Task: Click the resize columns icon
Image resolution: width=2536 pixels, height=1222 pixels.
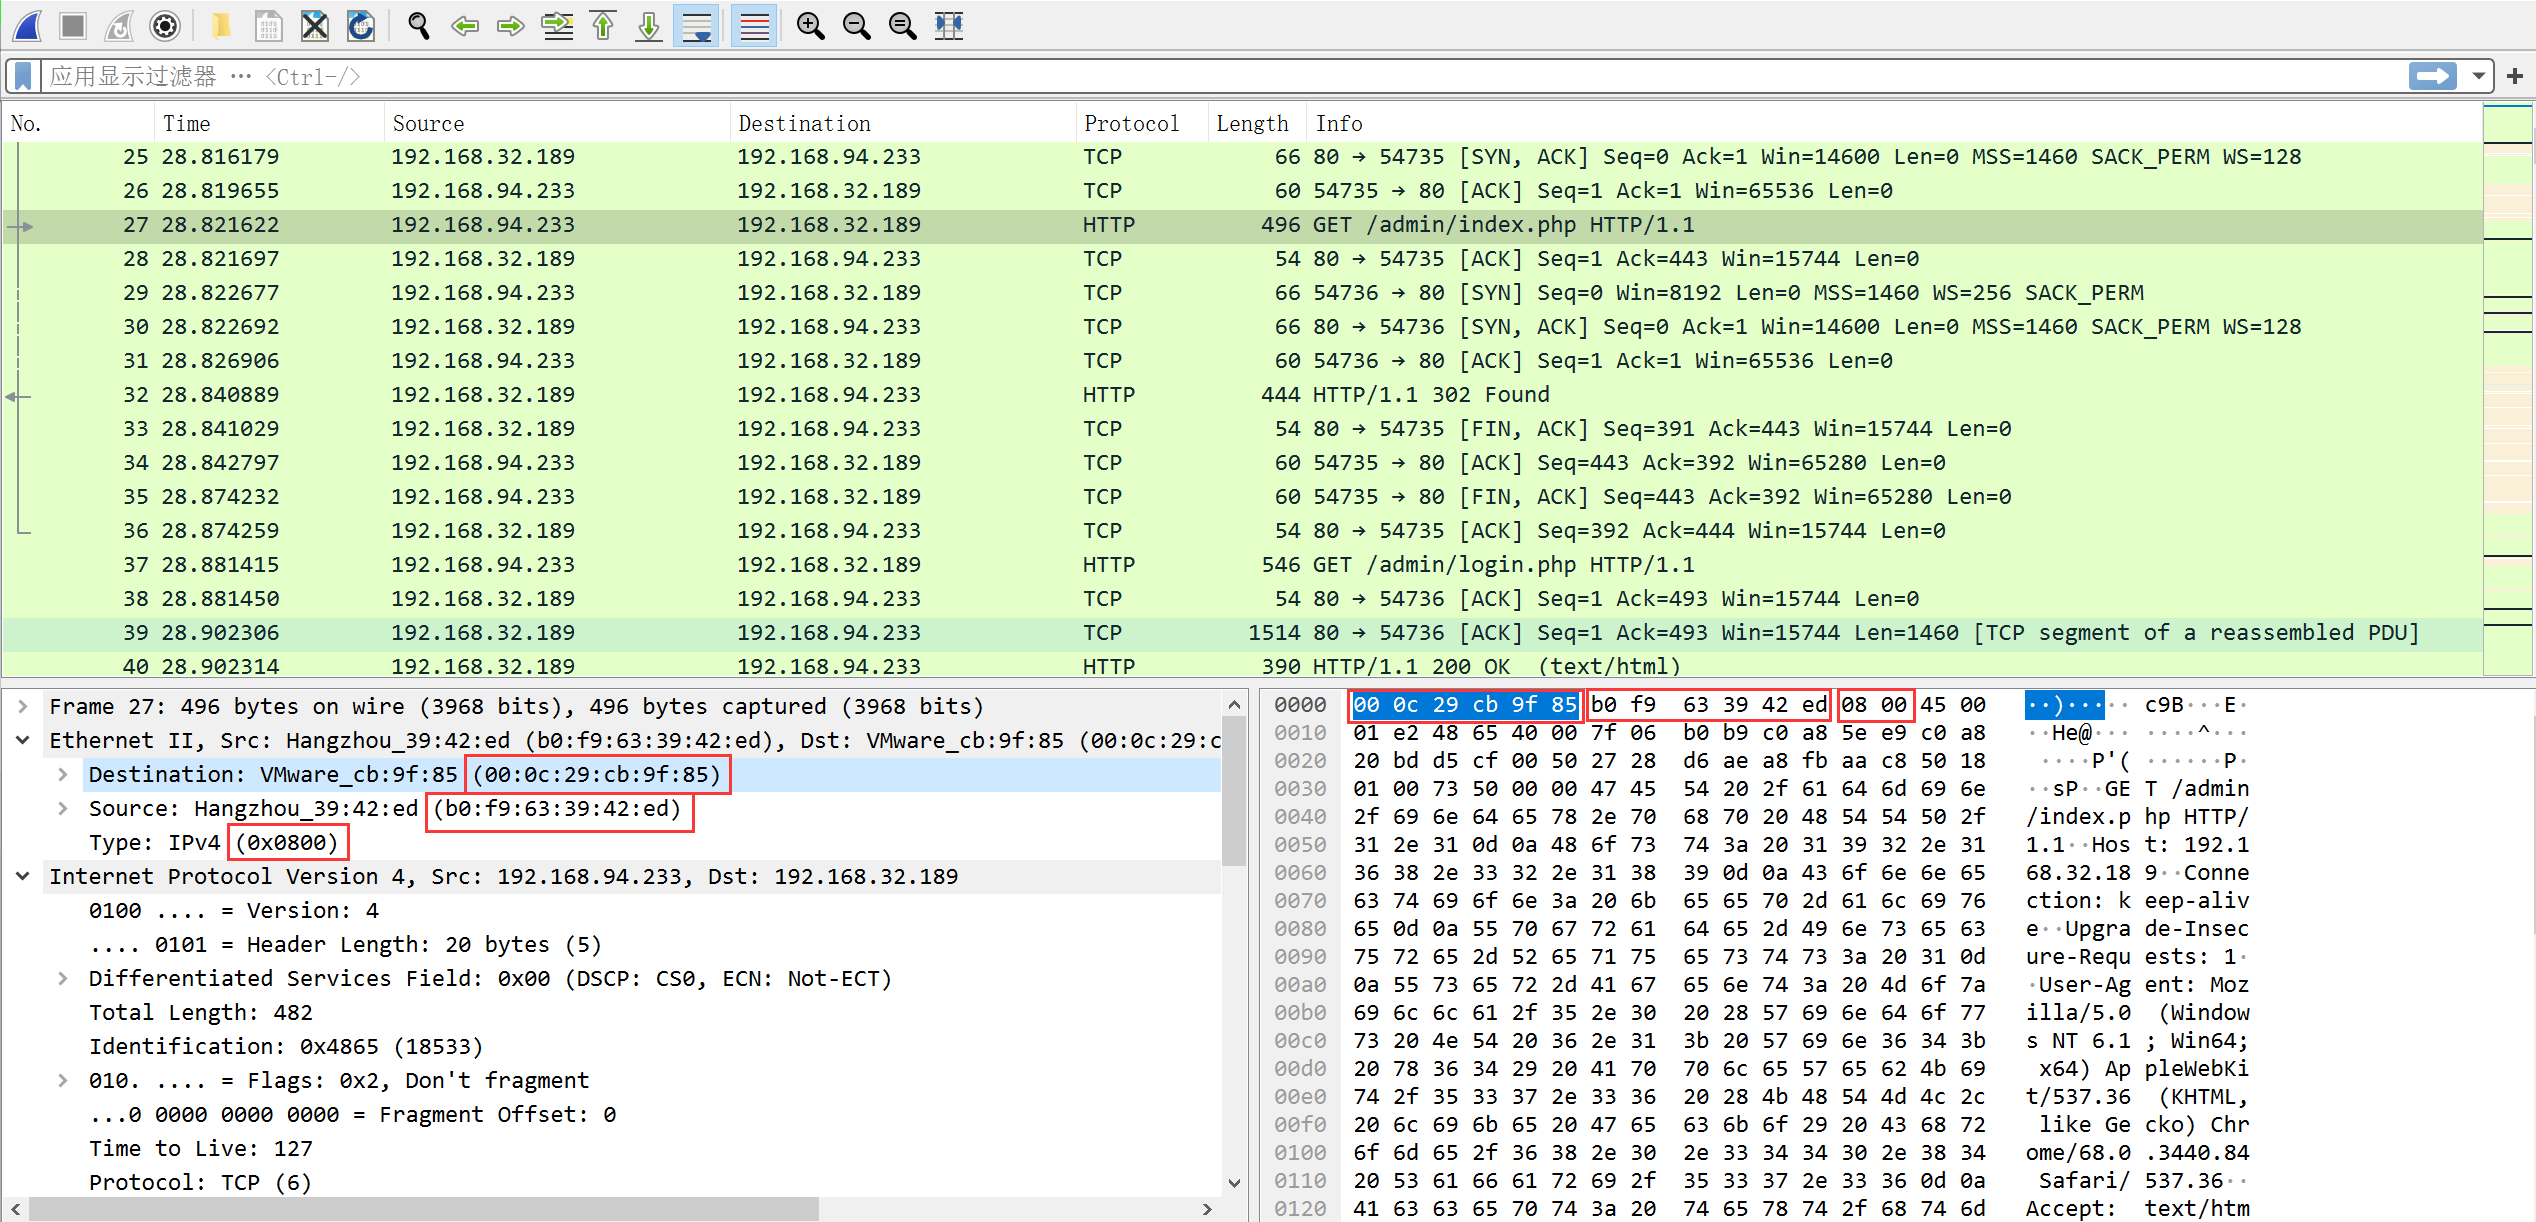Action: (x=948, y=25)
